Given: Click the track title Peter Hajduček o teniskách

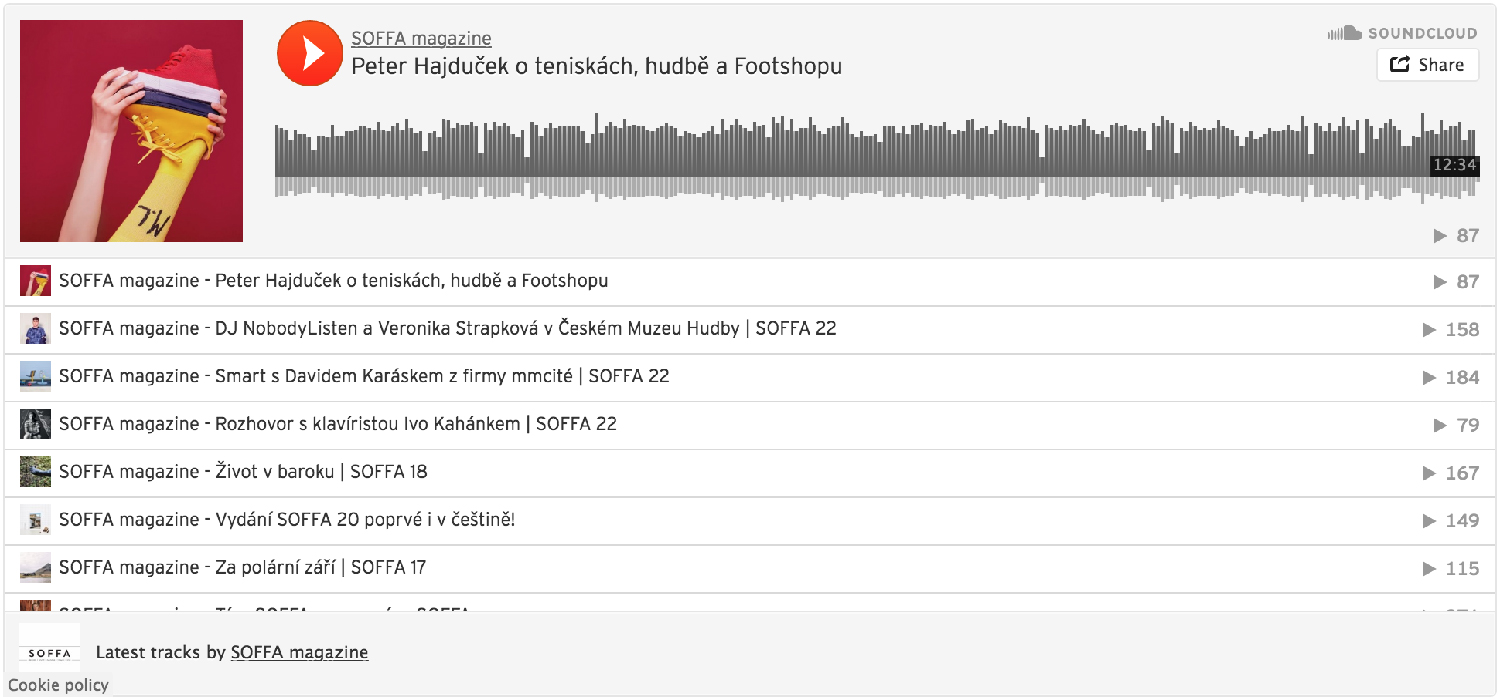Looking at the screenshot, I should point(596,67).
